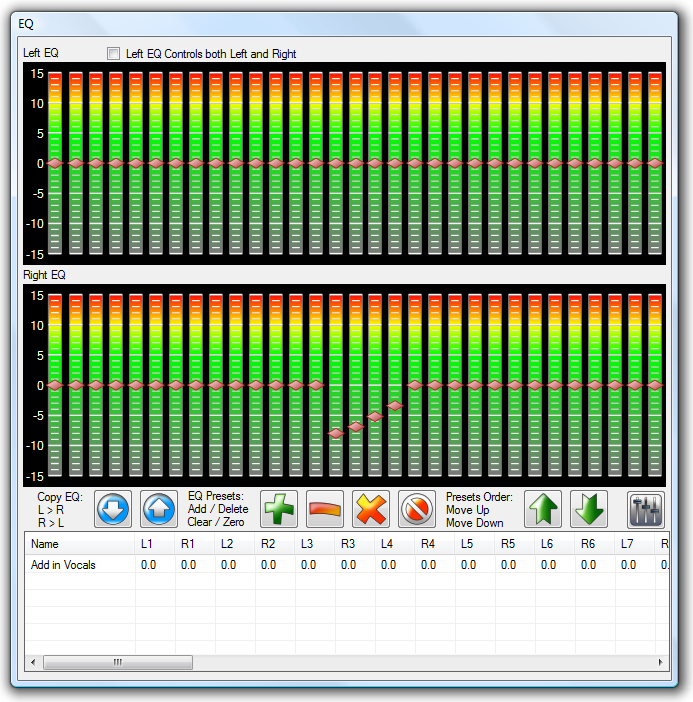Click the L4 column header
Screen dimensions: 693x702
point(395,544)
